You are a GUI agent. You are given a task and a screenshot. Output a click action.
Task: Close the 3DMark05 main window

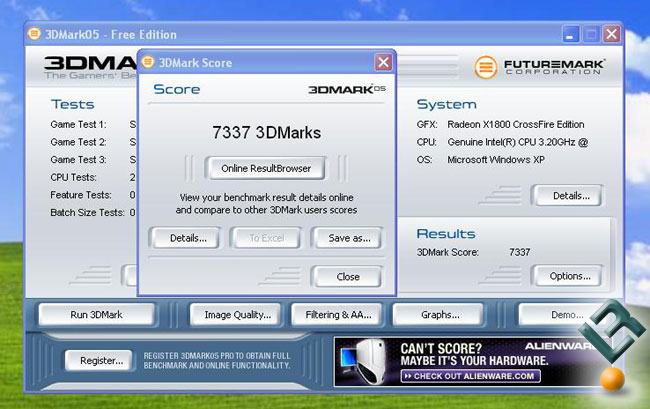click(611, 34)
